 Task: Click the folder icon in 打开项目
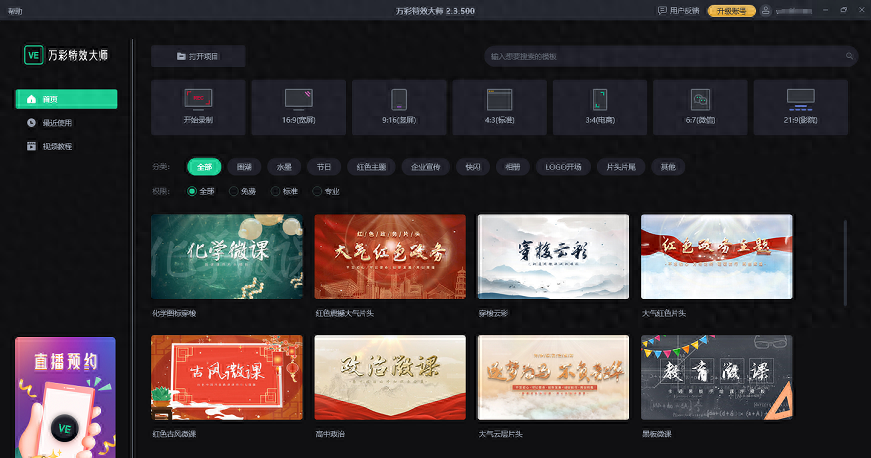point(181,56)
